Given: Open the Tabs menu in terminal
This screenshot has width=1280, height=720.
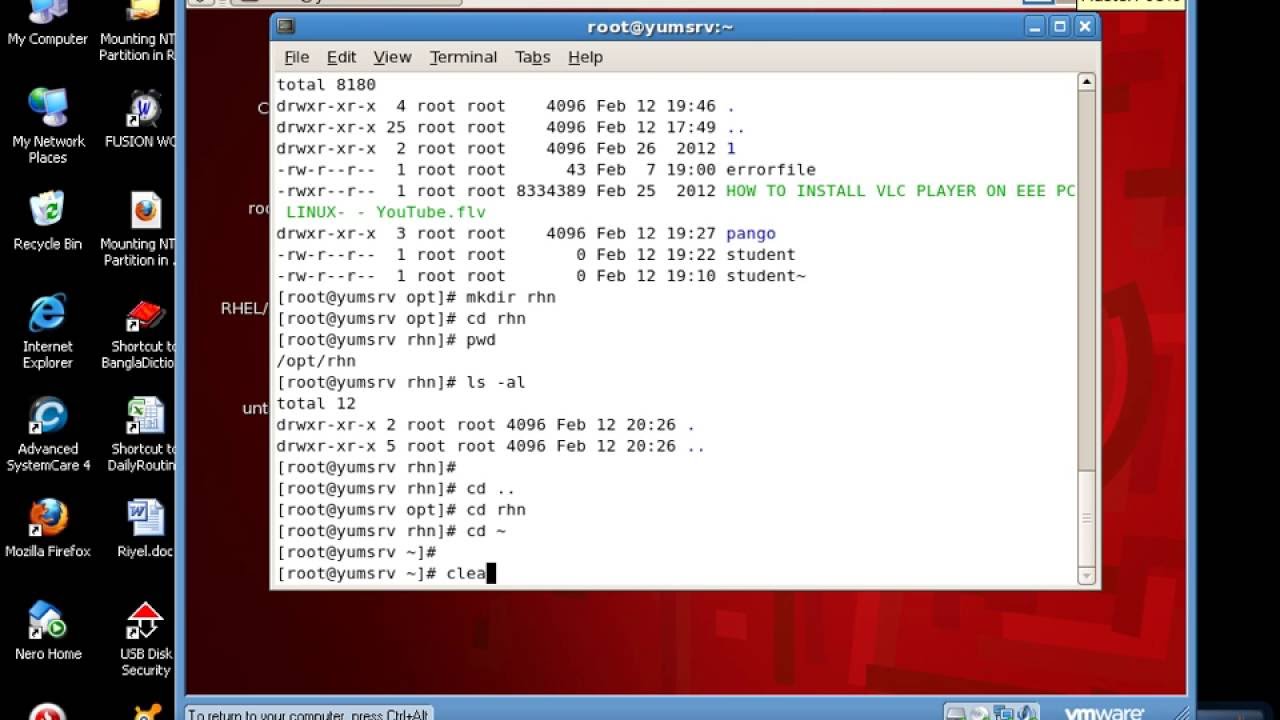Looking at the screenshot, I should tap(533, 57).
